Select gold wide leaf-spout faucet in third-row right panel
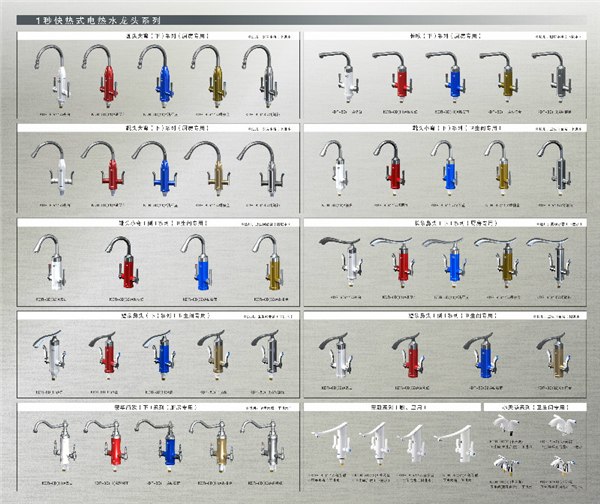 click(496, 263)
